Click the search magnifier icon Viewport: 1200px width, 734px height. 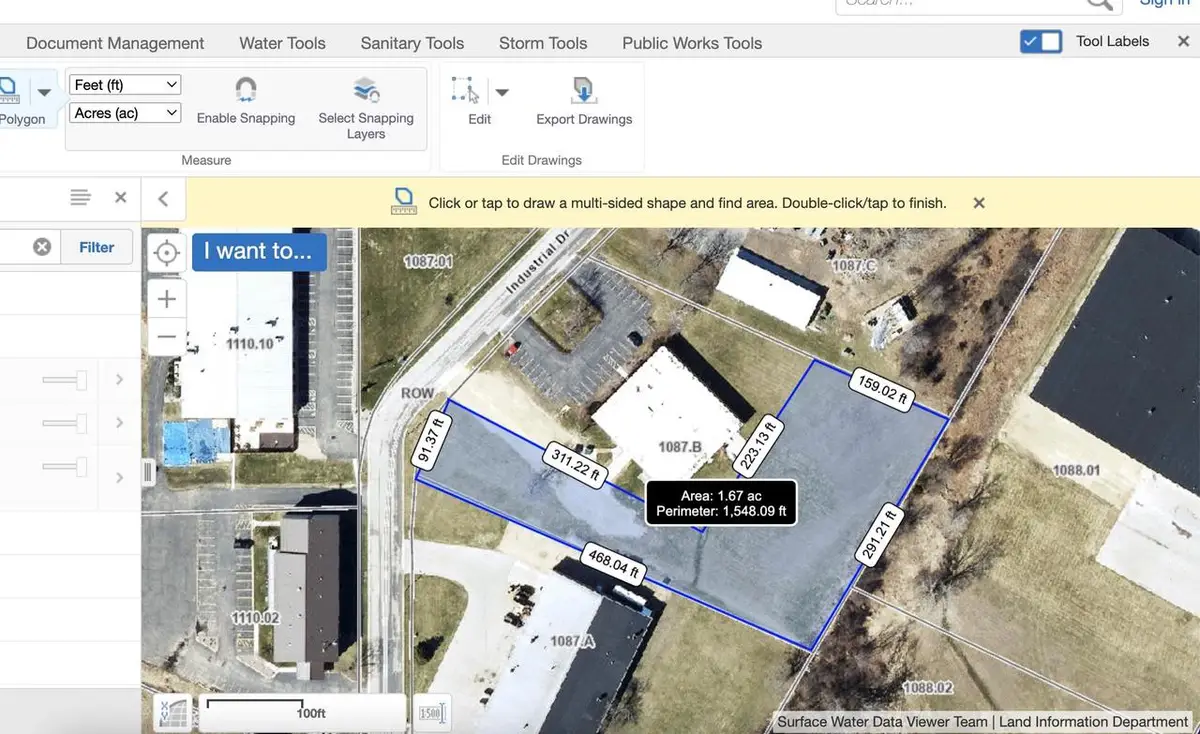1098,4
